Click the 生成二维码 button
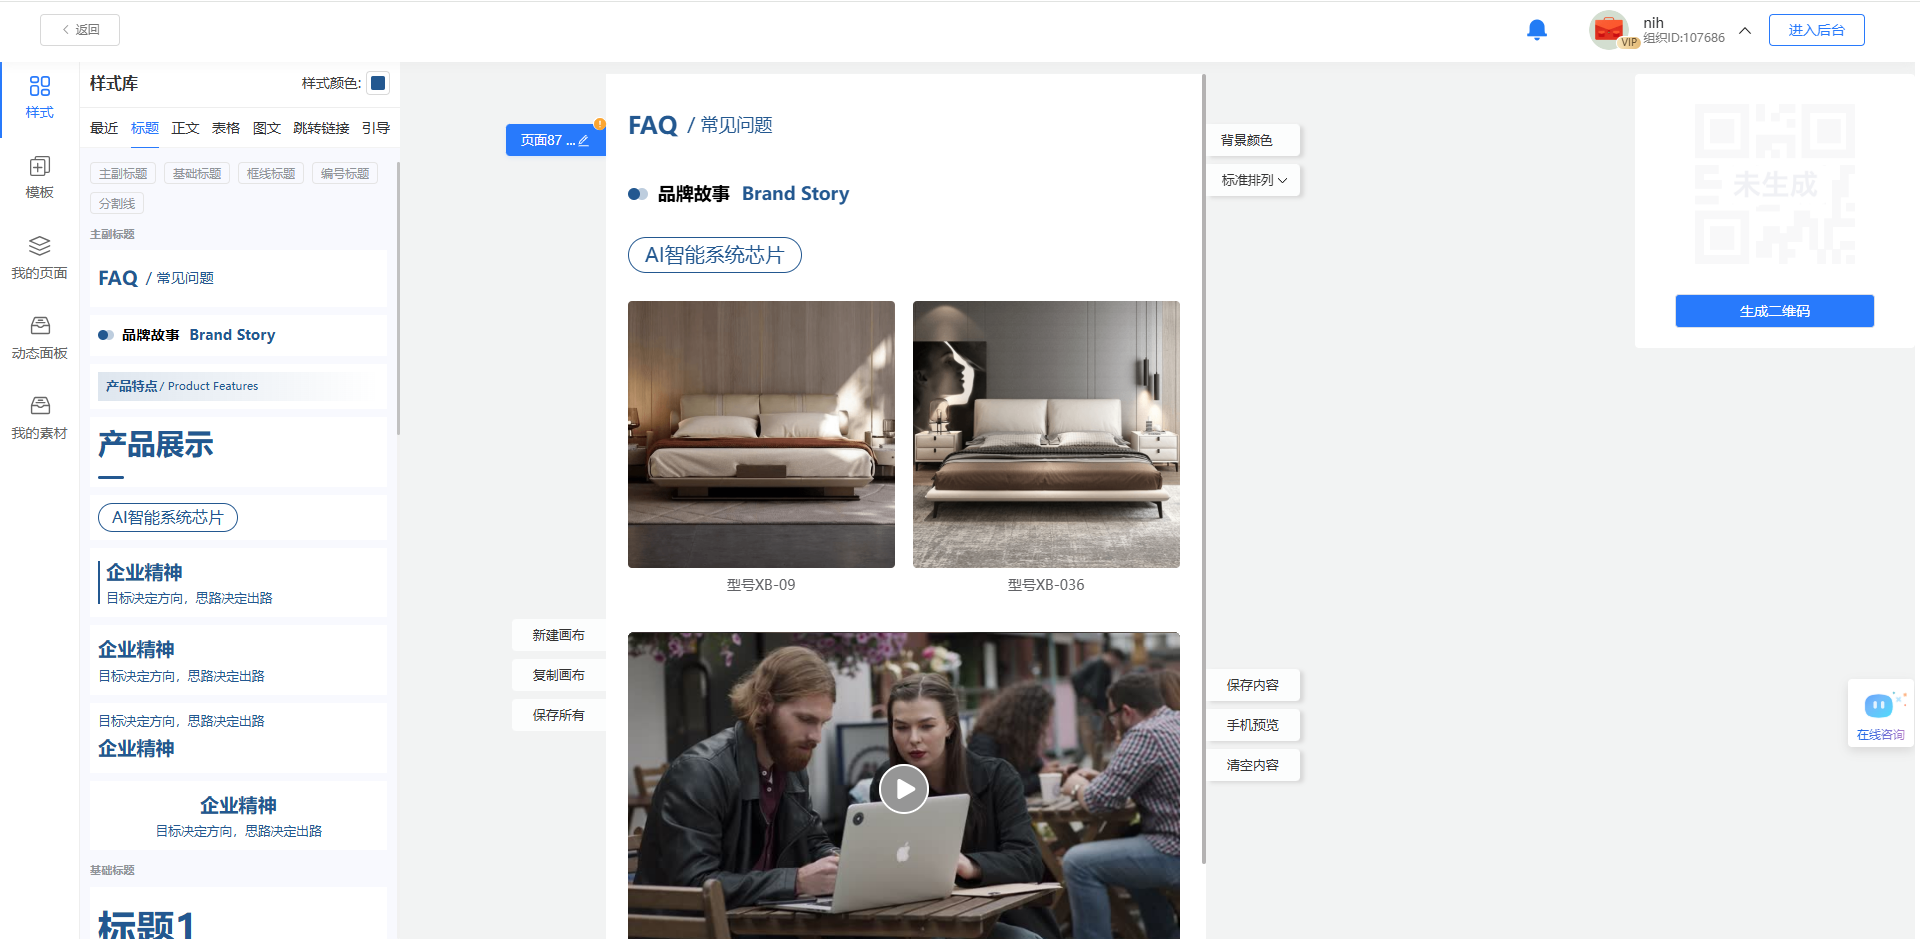Screen dimensions: 1920x947 pos(1774,311)
